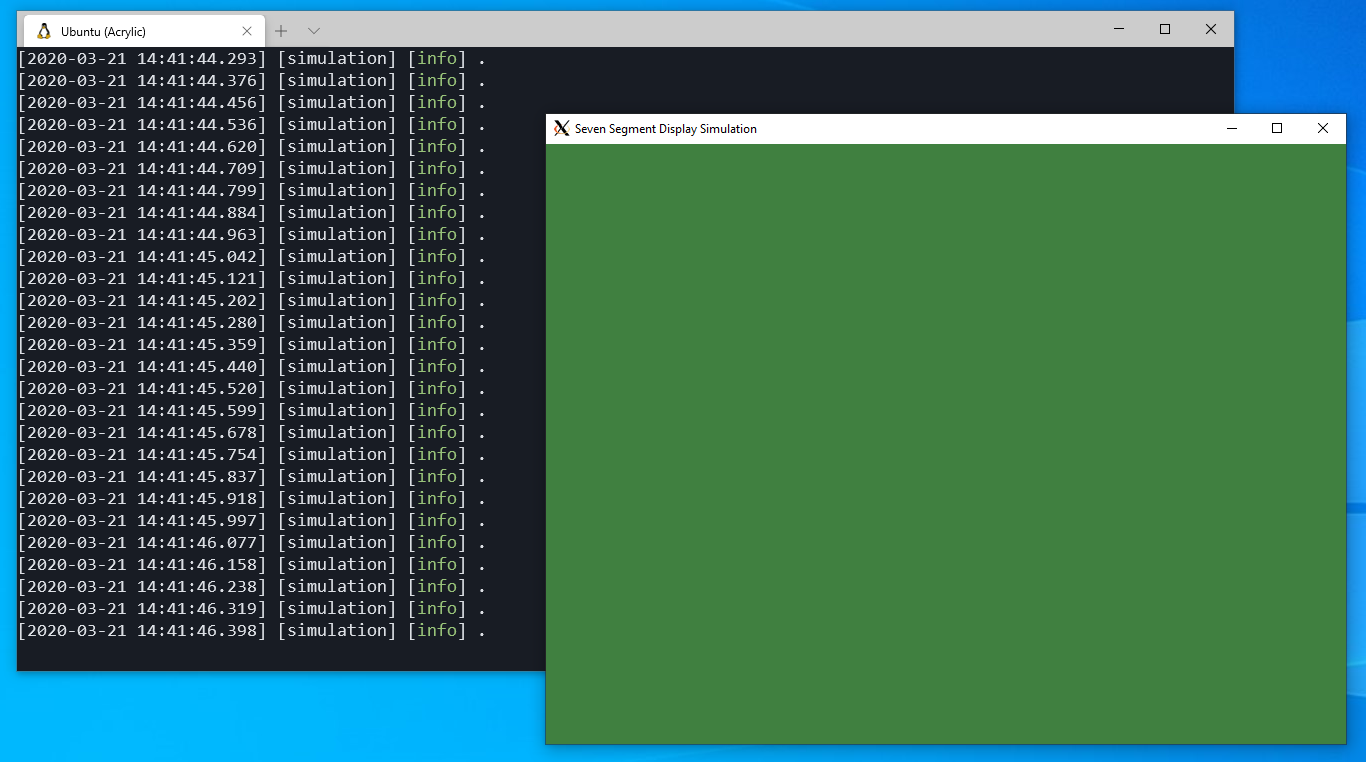Click the log line timestamped 14:41:45.918

tap(253, 498)
